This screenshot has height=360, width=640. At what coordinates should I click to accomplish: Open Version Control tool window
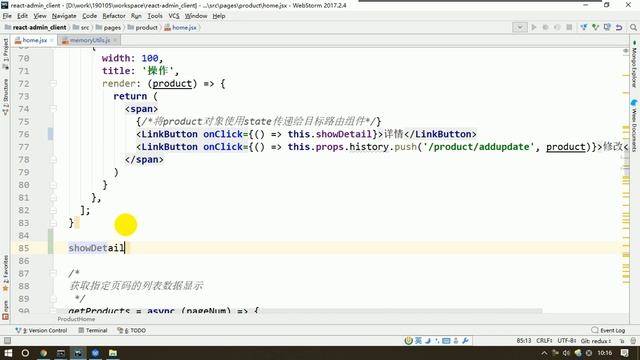click(x=41, y=330)
